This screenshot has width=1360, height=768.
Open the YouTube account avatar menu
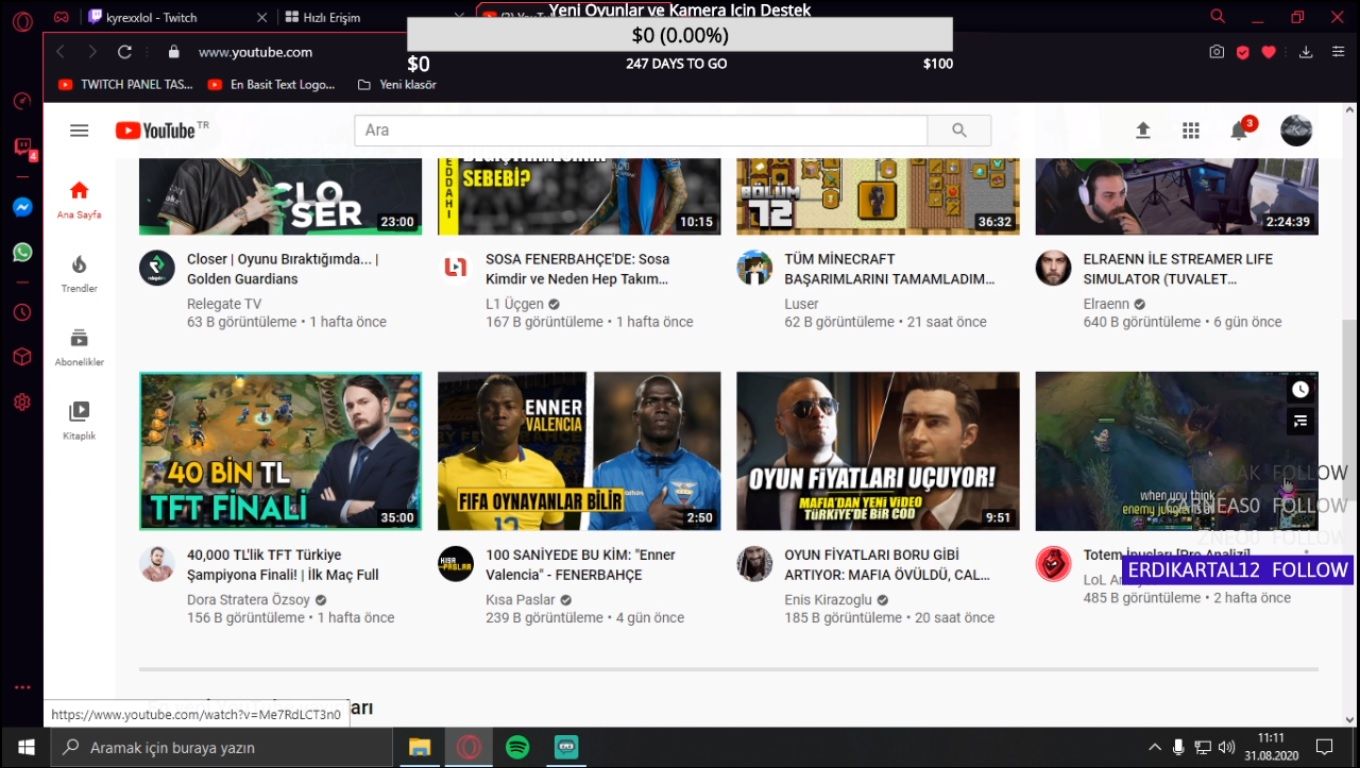pyautogui.click(x=1296, y=130)
